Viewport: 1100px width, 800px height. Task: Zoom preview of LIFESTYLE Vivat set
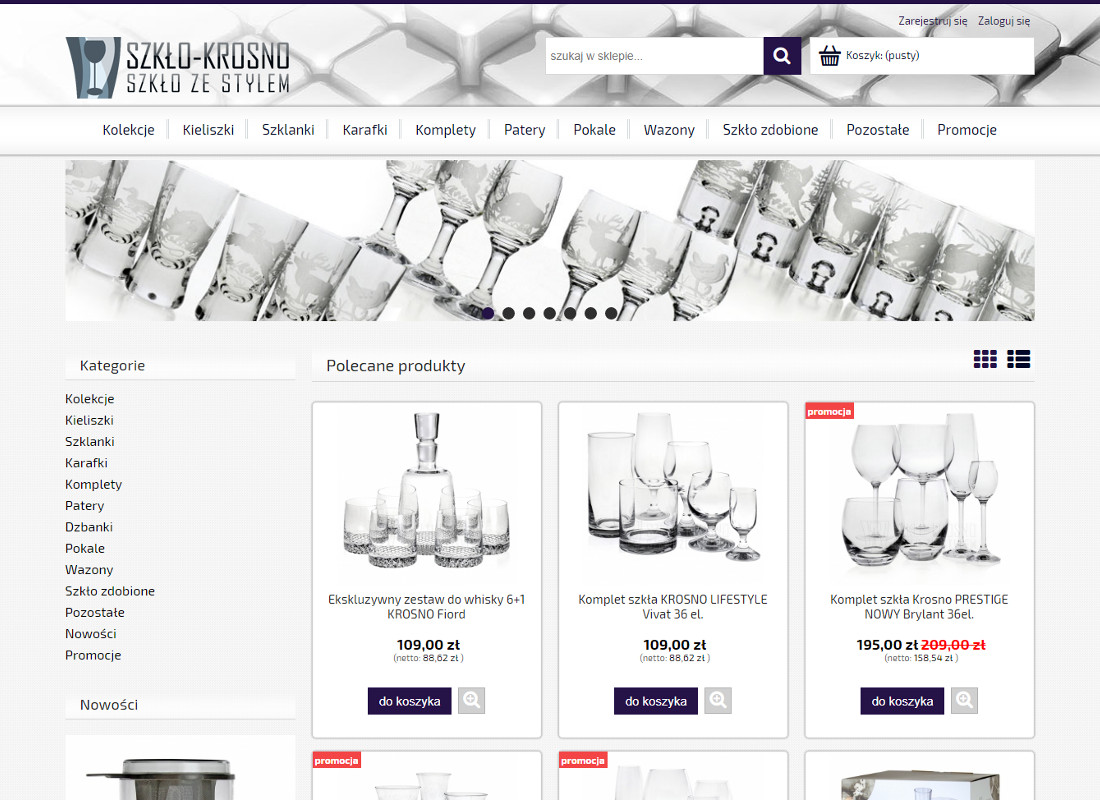718,700
